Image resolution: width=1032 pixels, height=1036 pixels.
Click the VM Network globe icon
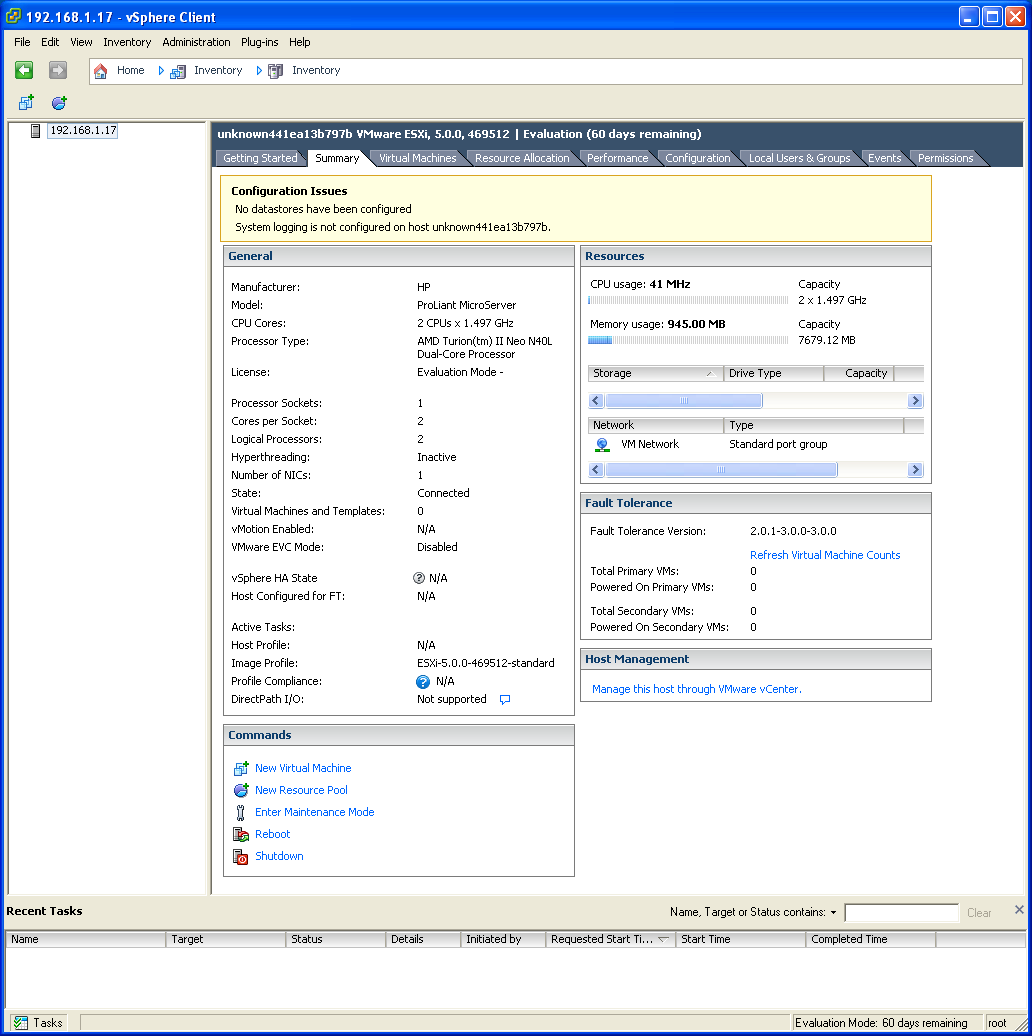point(603,445)
